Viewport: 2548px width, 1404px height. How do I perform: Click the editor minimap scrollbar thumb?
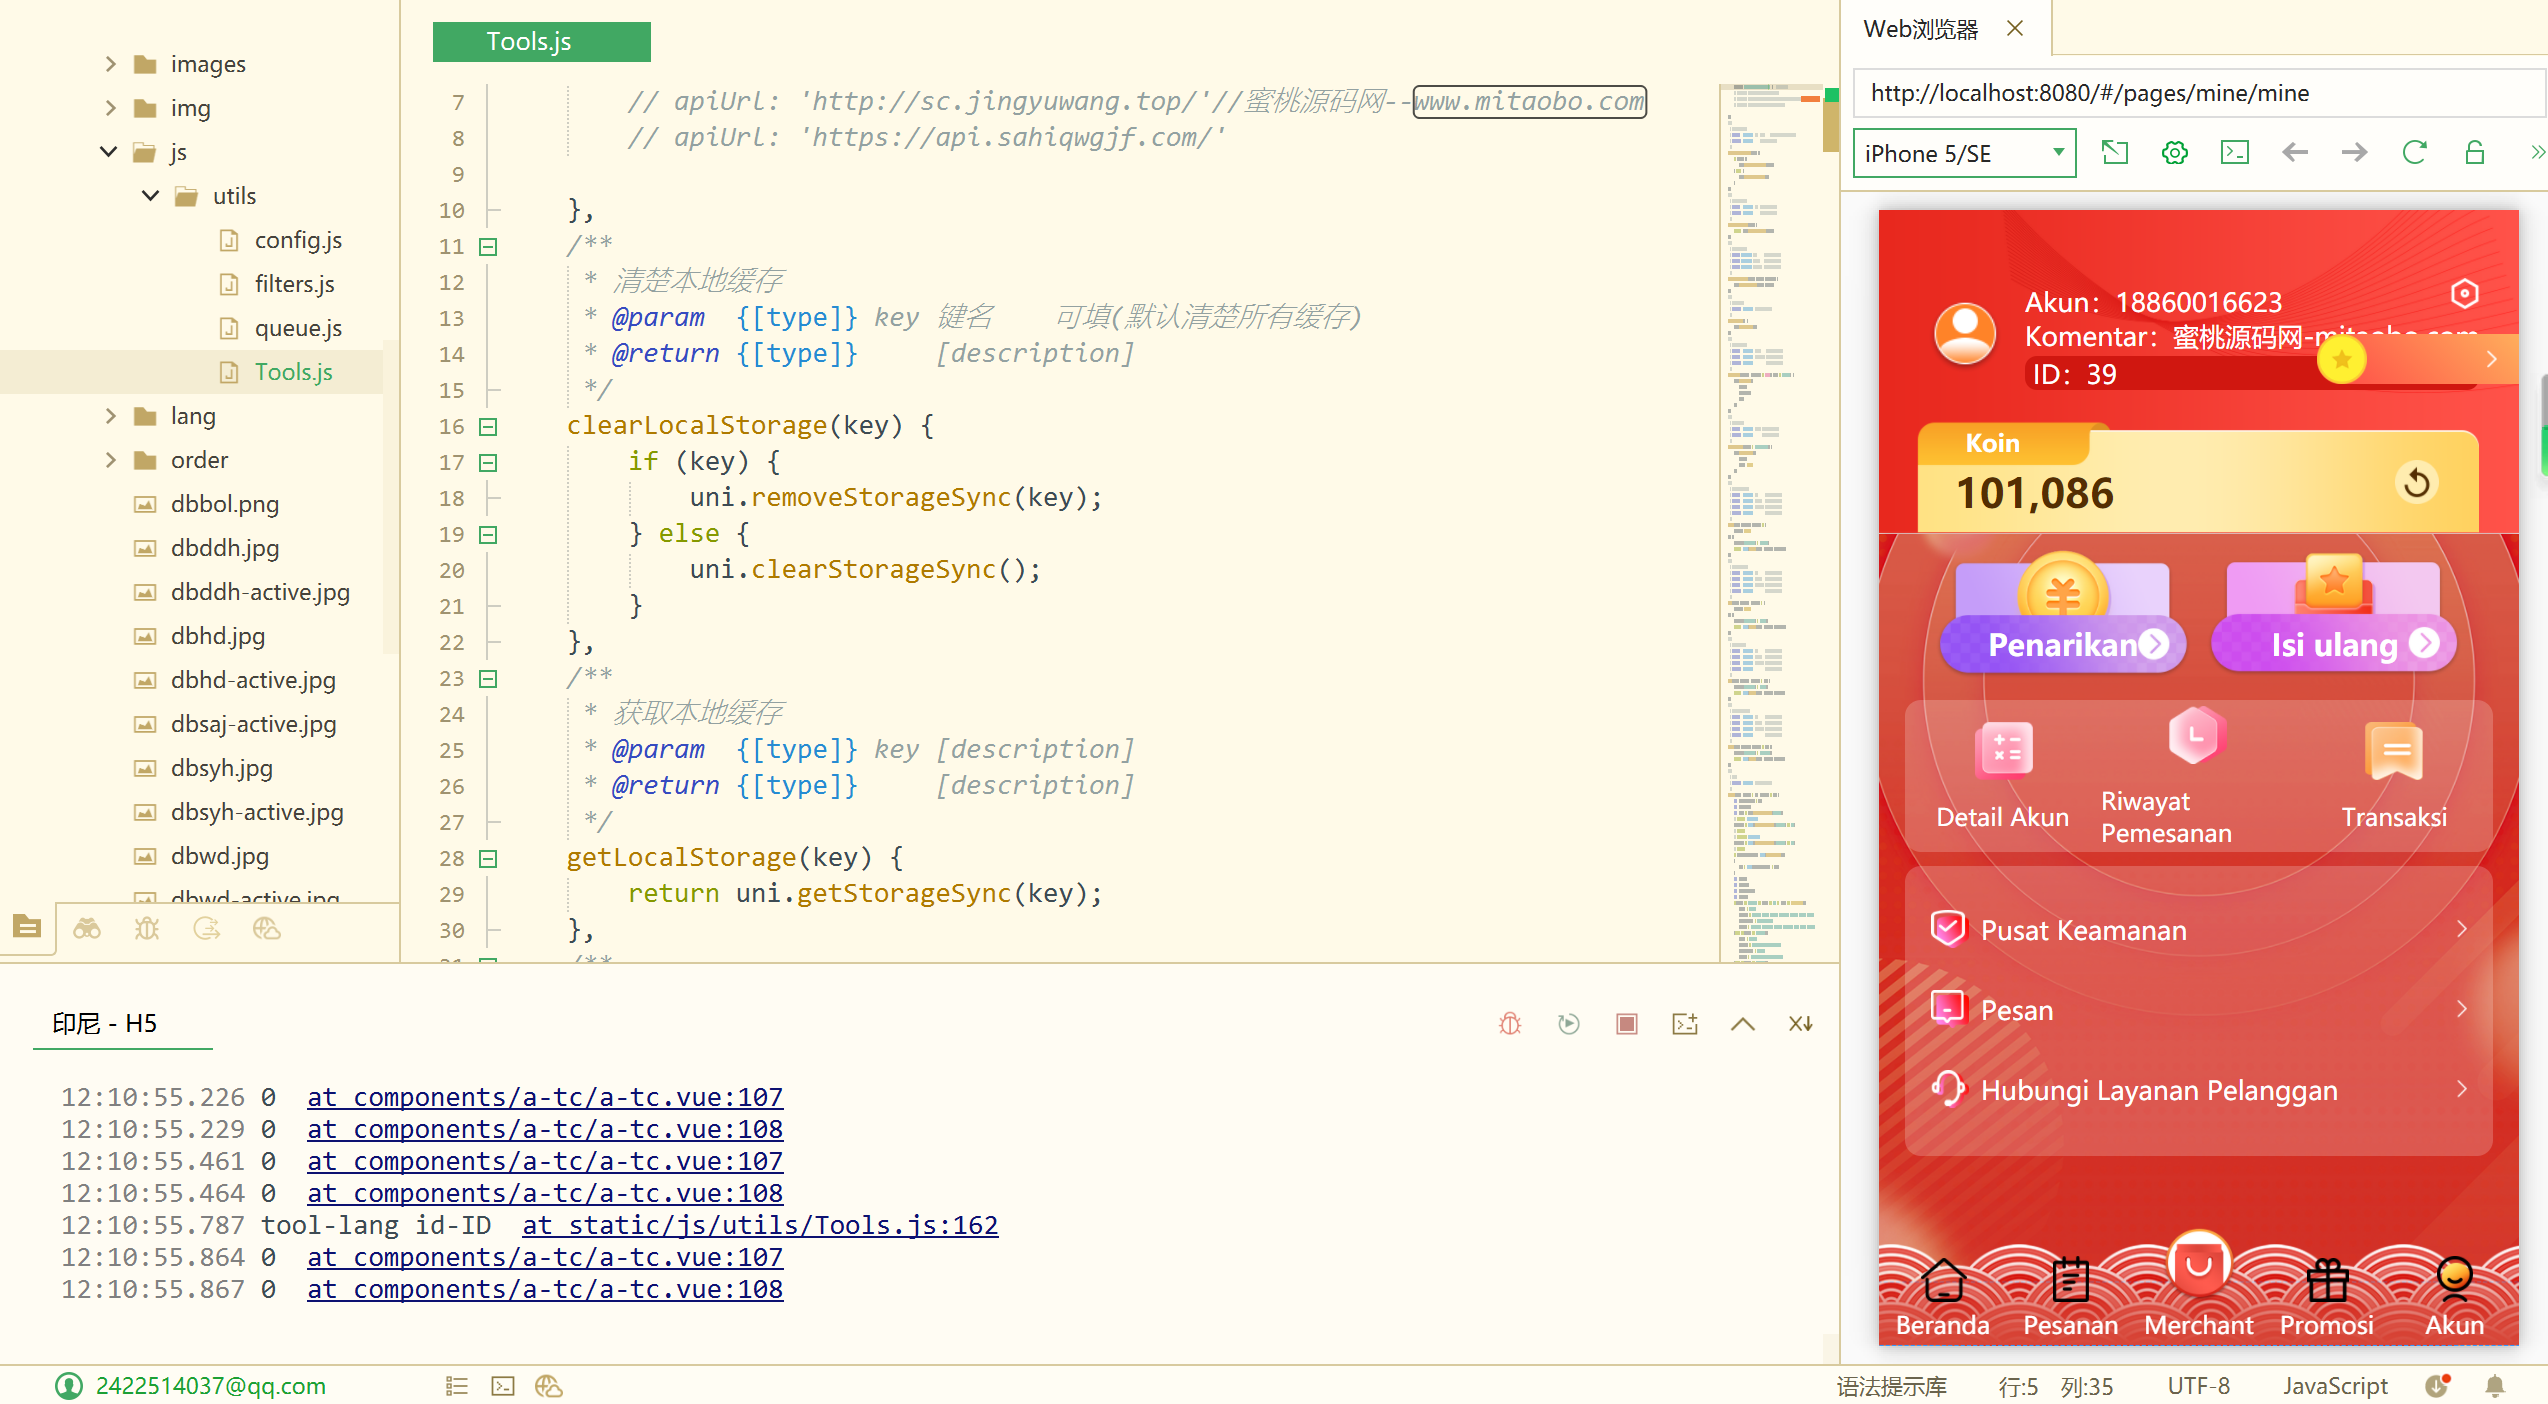(x=1830, y=125)
